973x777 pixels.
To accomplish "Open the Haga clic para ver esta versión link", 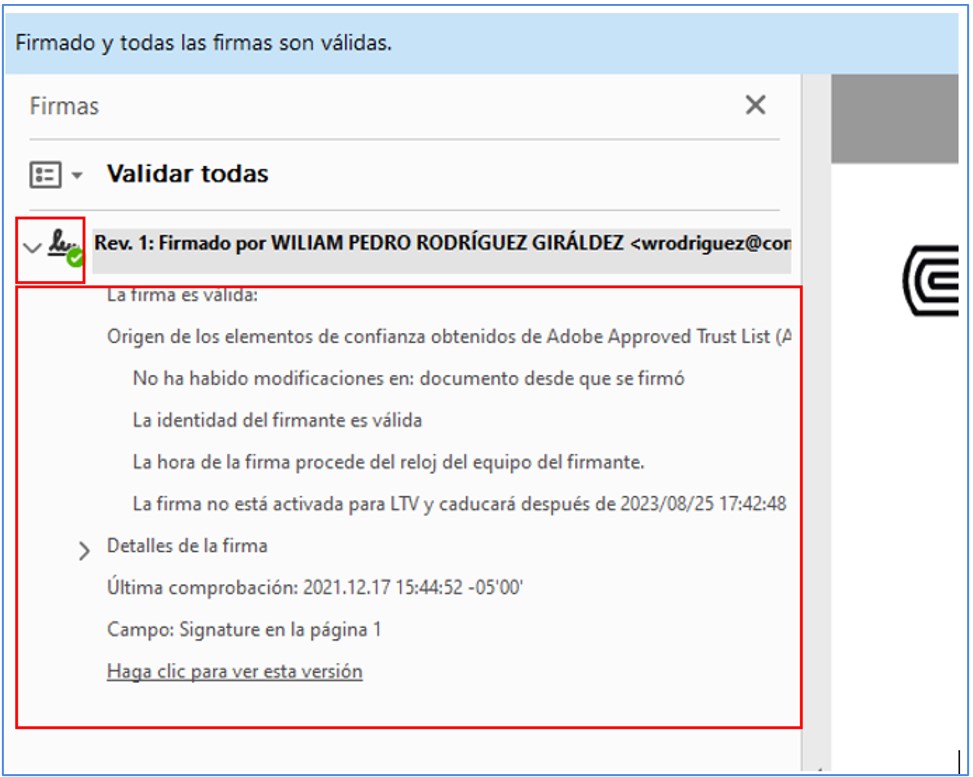I will pos(234,671).
